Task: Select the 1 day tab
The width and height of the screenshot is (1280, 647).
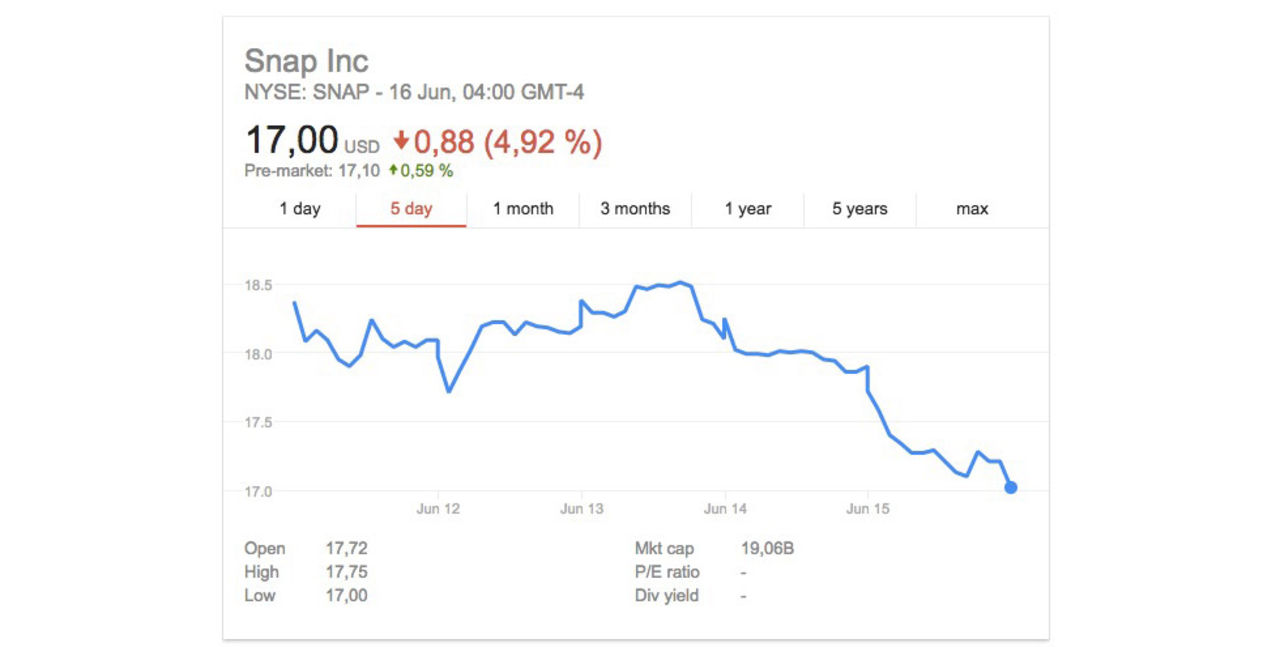Action: (300, 209)
